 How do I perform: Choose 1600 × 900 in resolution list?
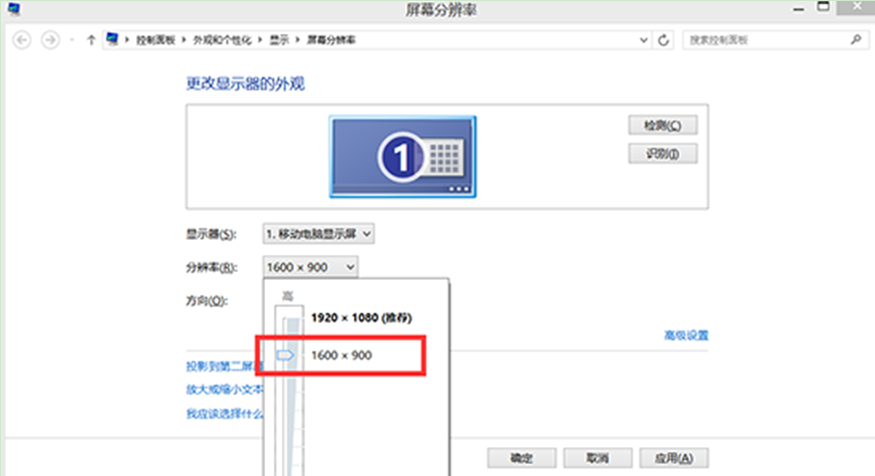click(x=341, y=355)
